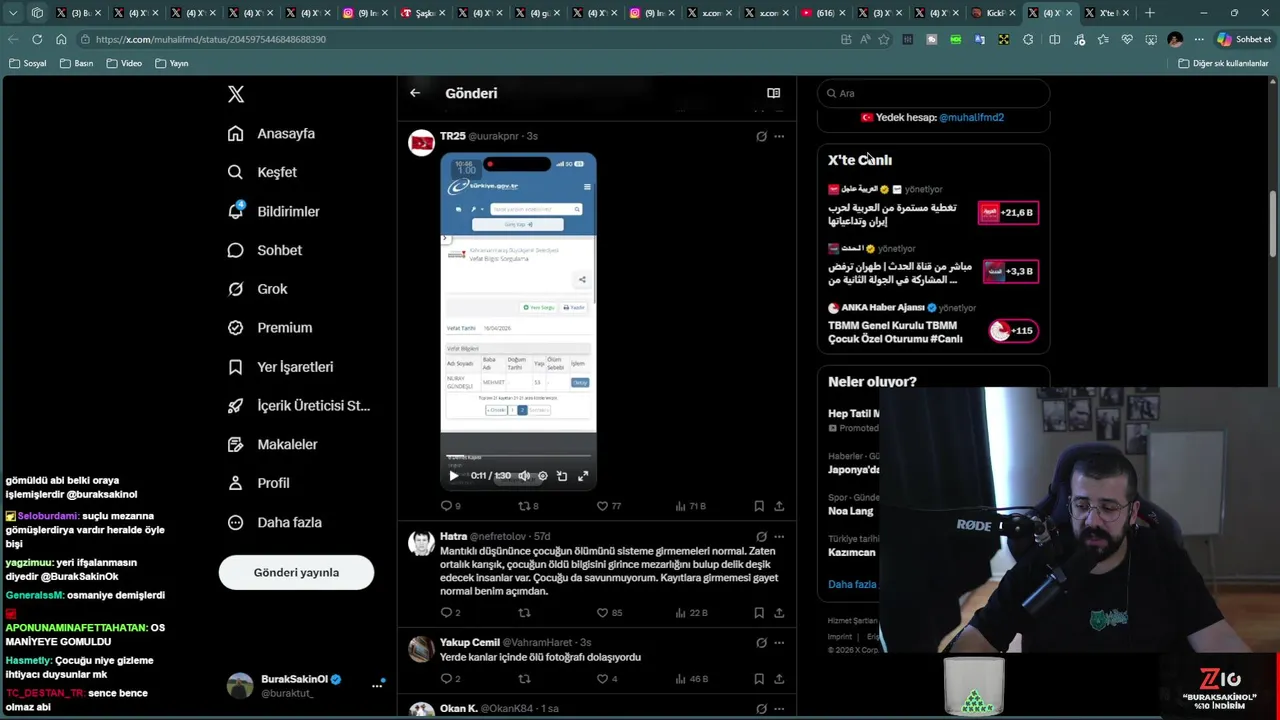The height and width of the screenshot is (720, 1280).
Task: Open Sohbet et Copilot button
Action: [1244, 39]
